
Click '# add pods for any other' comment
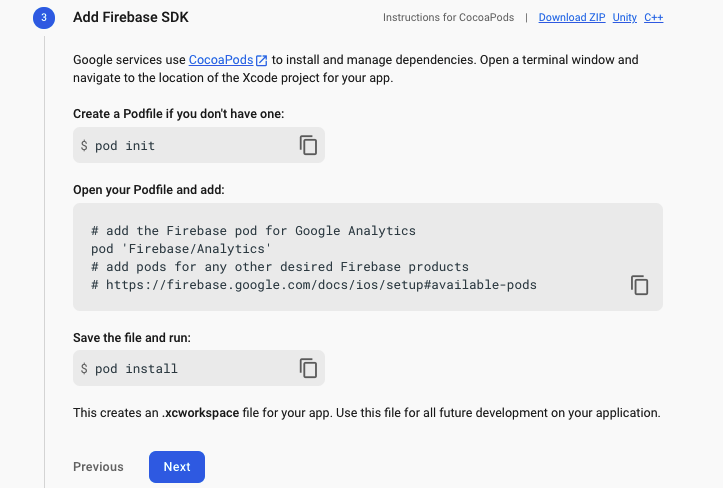(279, 267)
